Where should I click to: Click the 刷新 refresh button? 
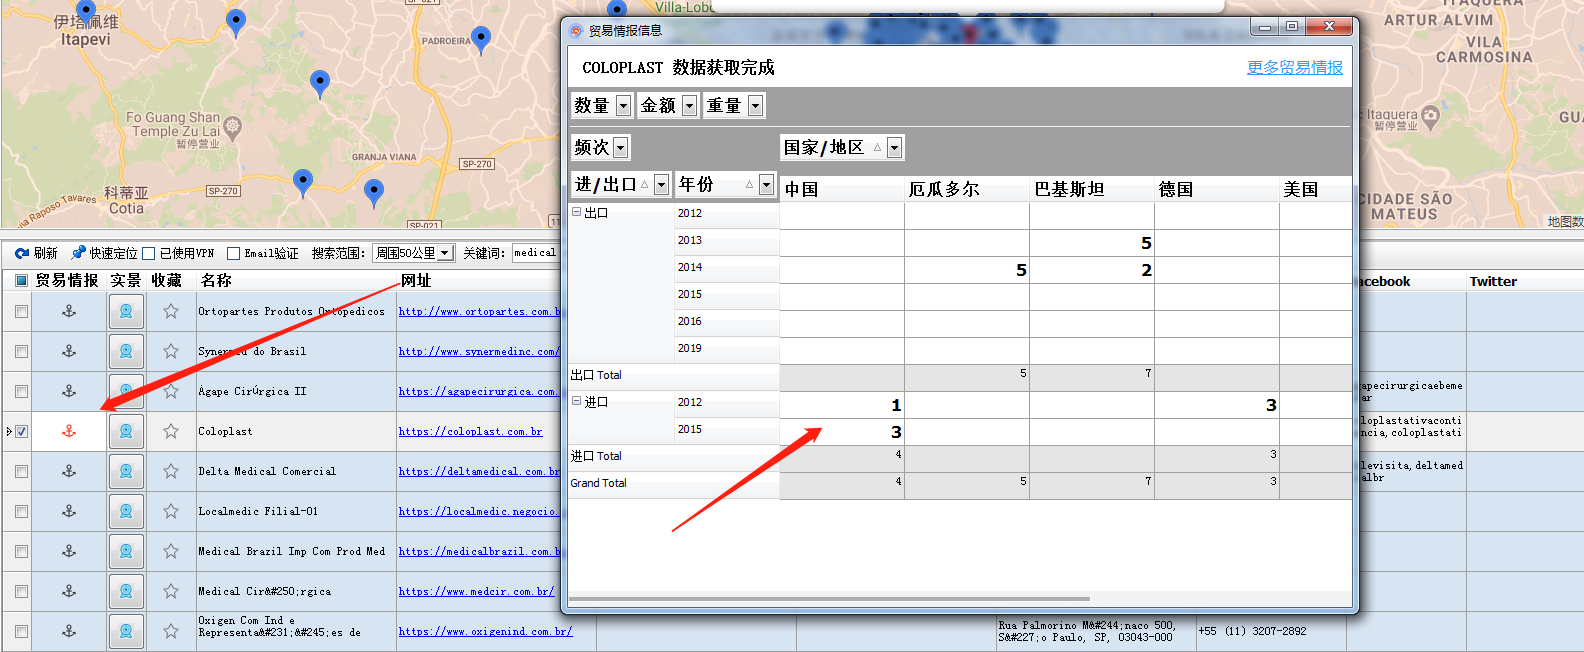coord(37,253)
